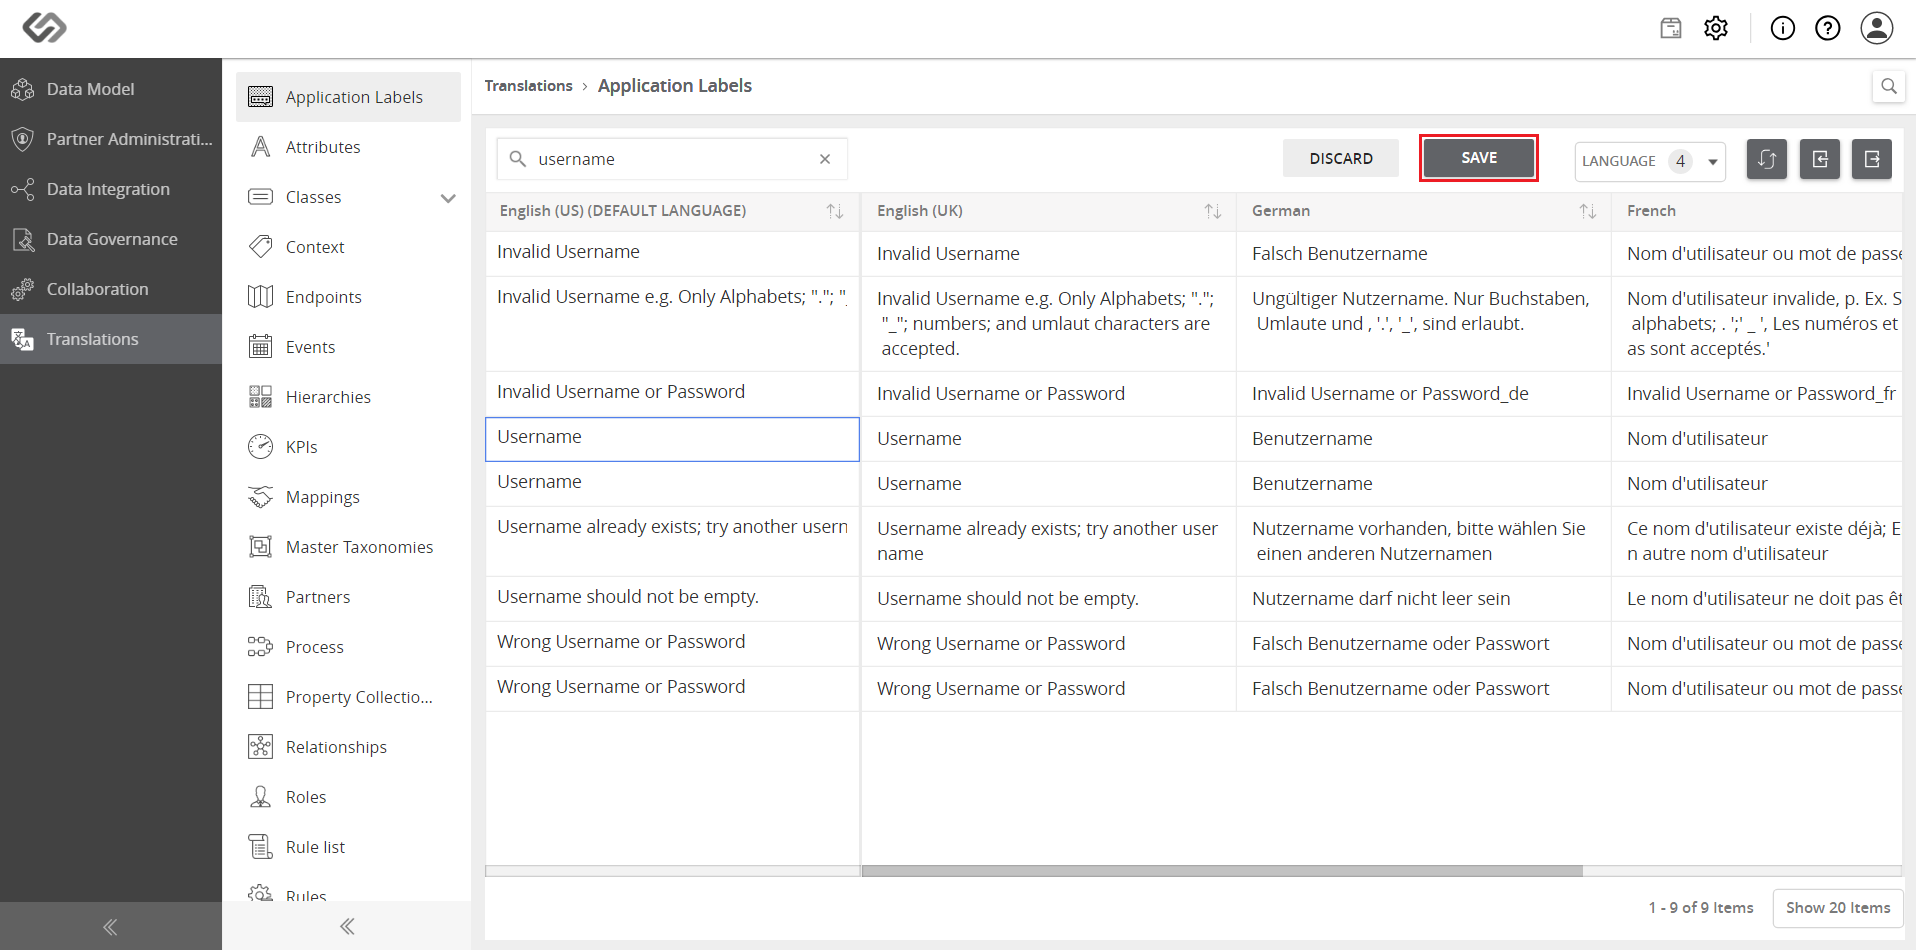Sort the English (US) column
1917x950 pixels.
click(x=835, y=211)
